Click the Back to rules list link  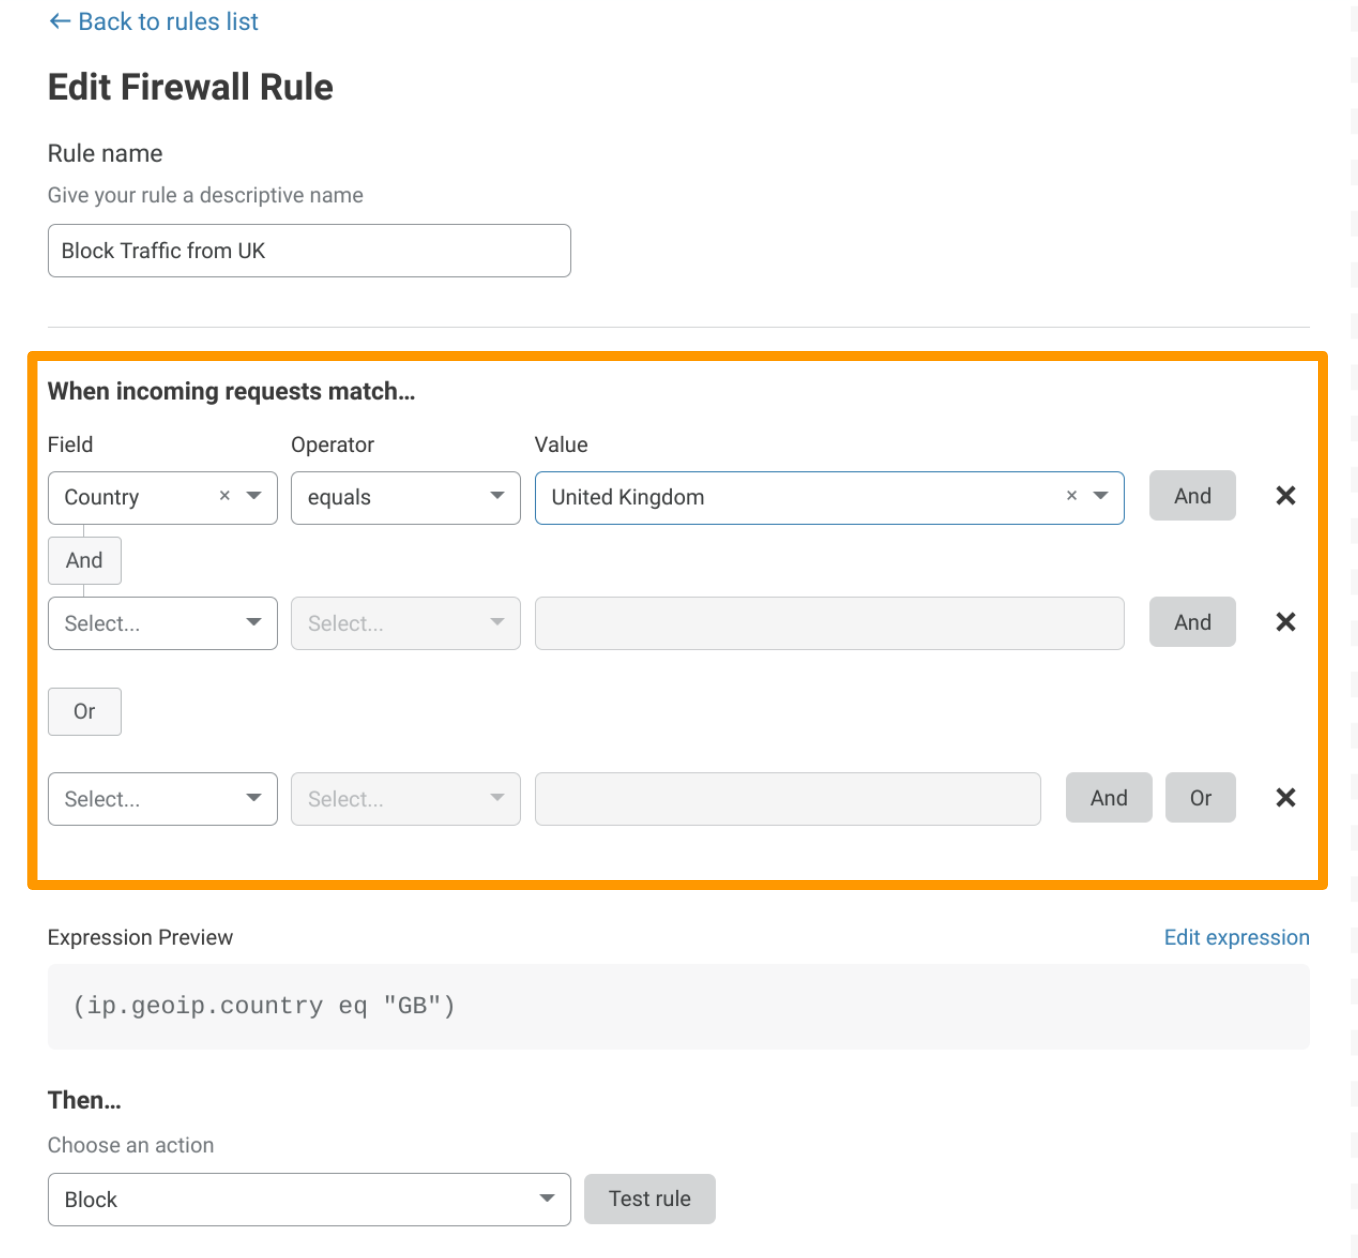click(154, 22)
